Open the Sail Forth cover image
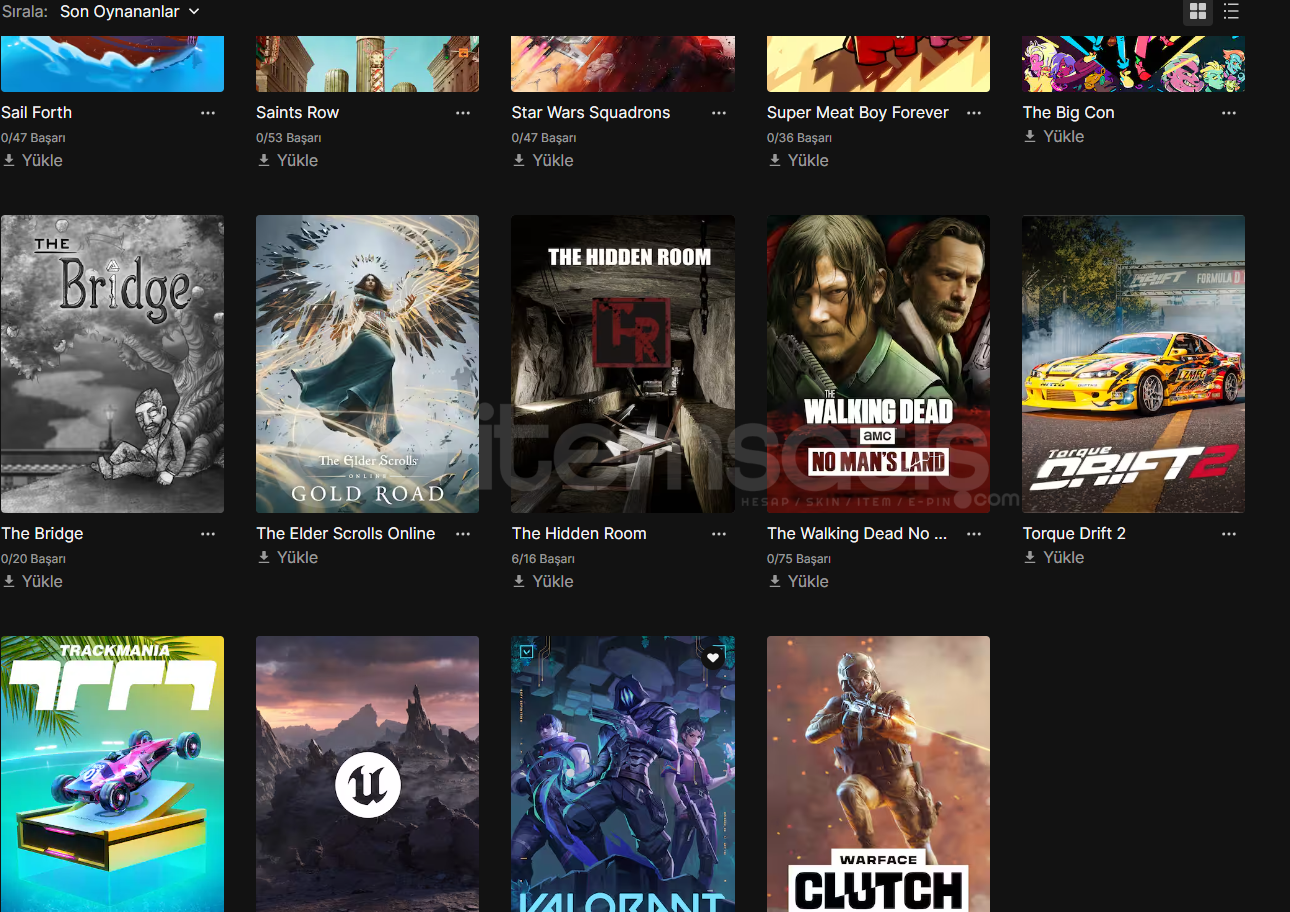 tap(112, 64)
